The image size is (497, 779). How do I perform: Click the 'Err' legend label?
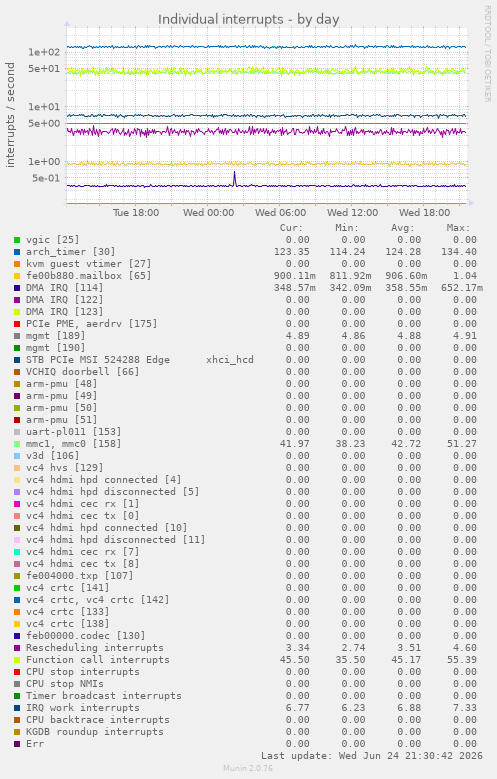[35, 744]
